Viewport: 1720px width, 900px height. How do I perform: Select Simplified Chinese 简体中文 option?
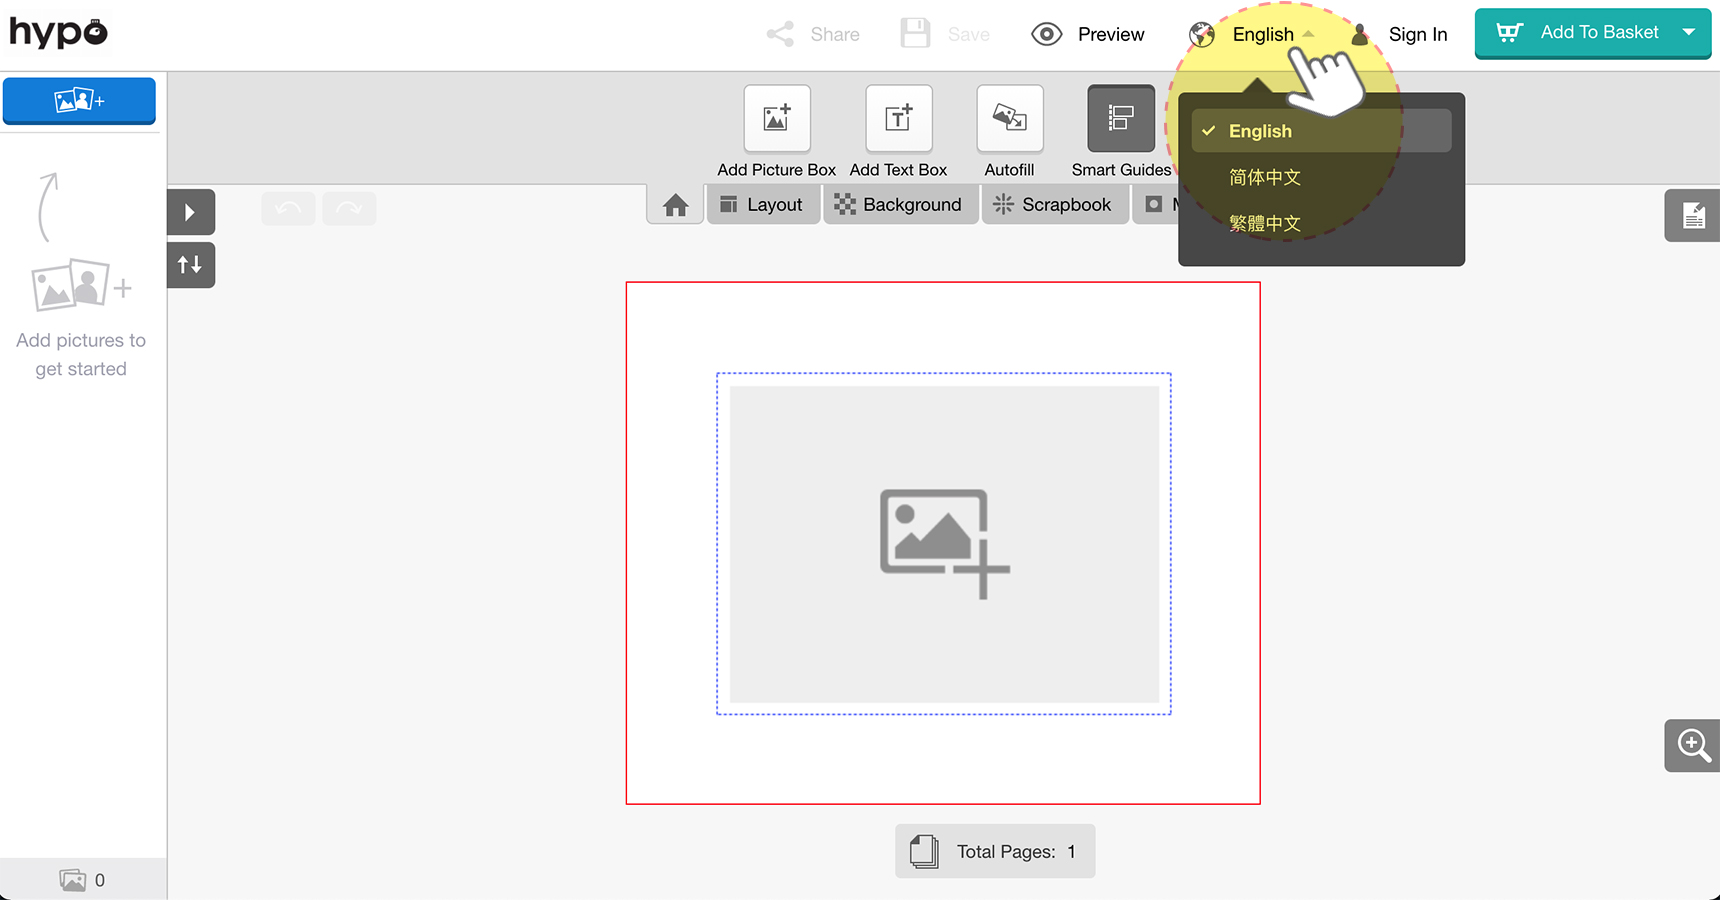tap(1265, 178)
